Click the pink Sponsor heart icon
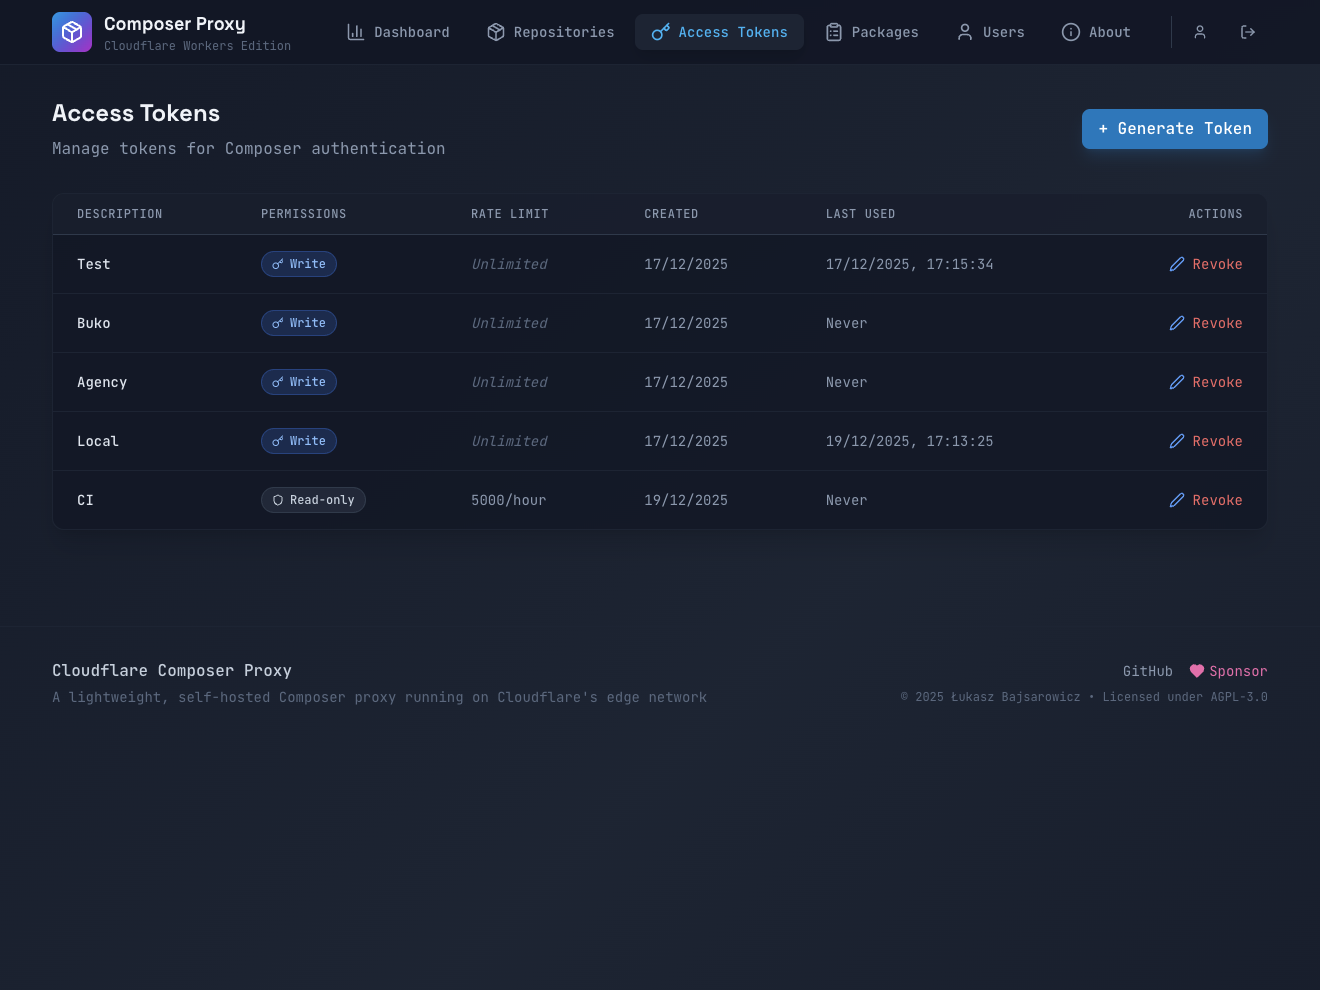 [x=1197, y=671]
